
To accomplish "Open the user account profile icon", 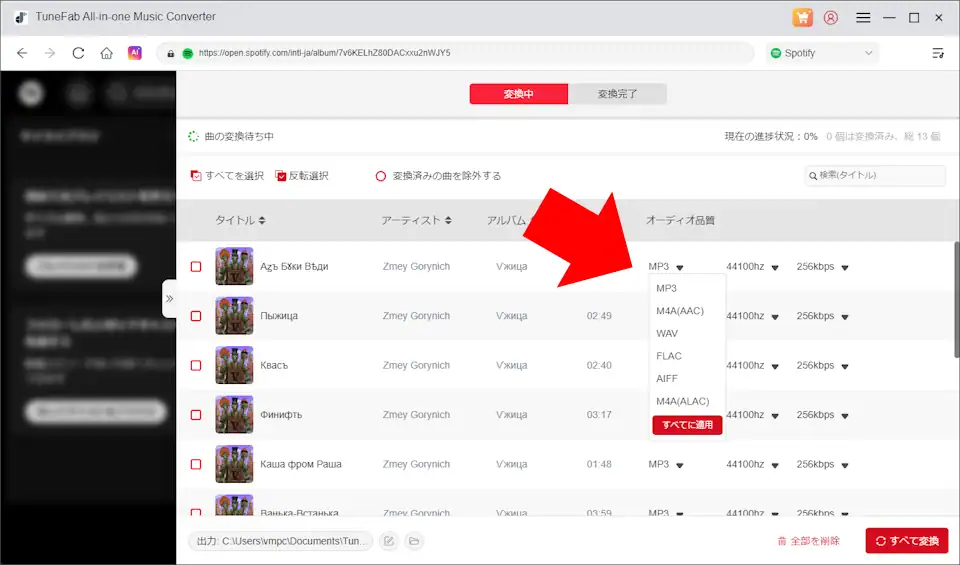I will tap(831, 17).
